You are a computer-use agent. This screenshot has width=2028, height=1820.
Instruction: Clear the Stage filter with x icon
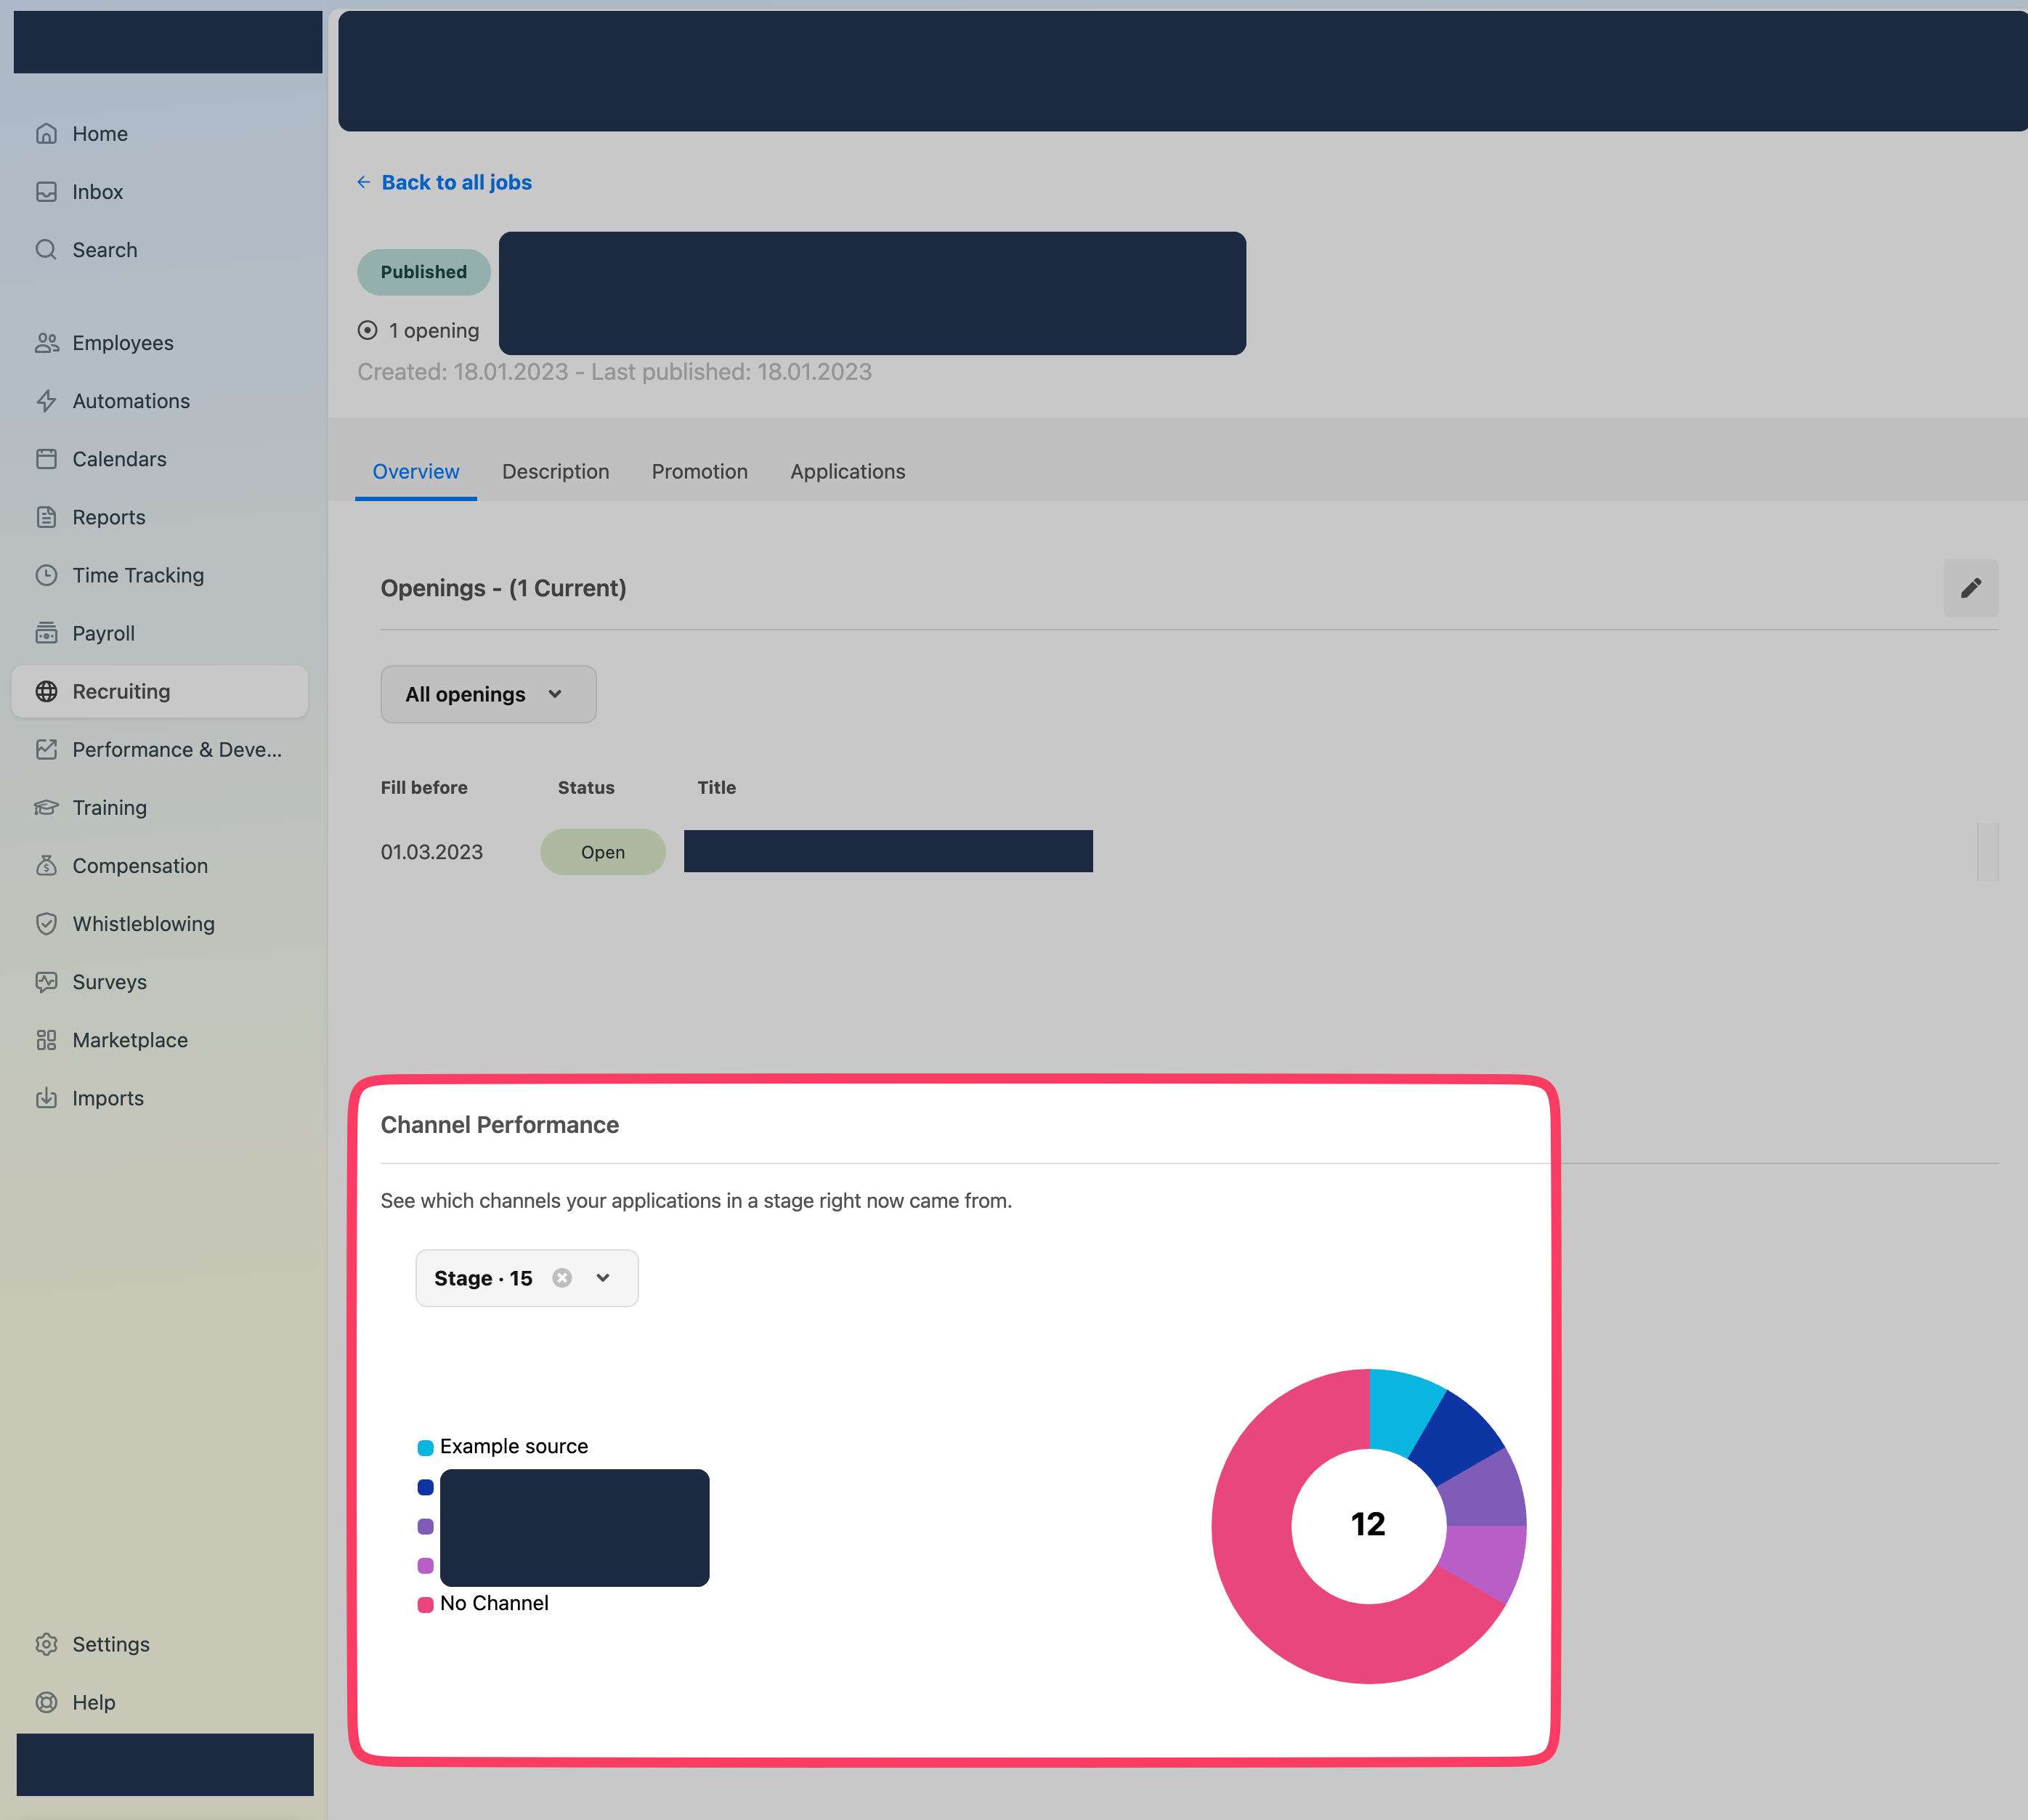click(x=562, y=1278)
